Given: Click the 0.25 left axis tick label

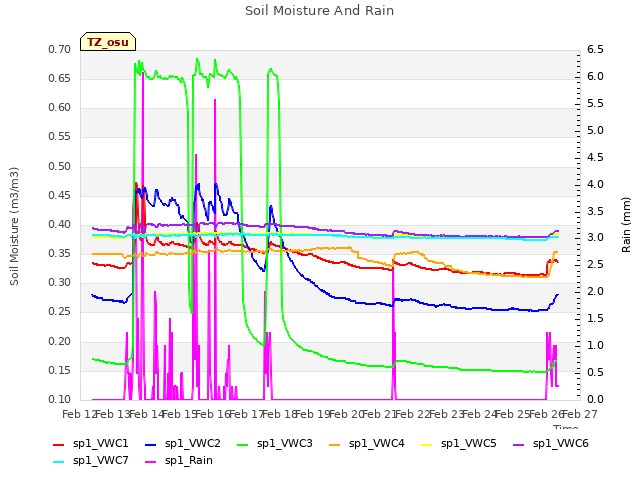Looking at the screenshot, I should [60, 312].
